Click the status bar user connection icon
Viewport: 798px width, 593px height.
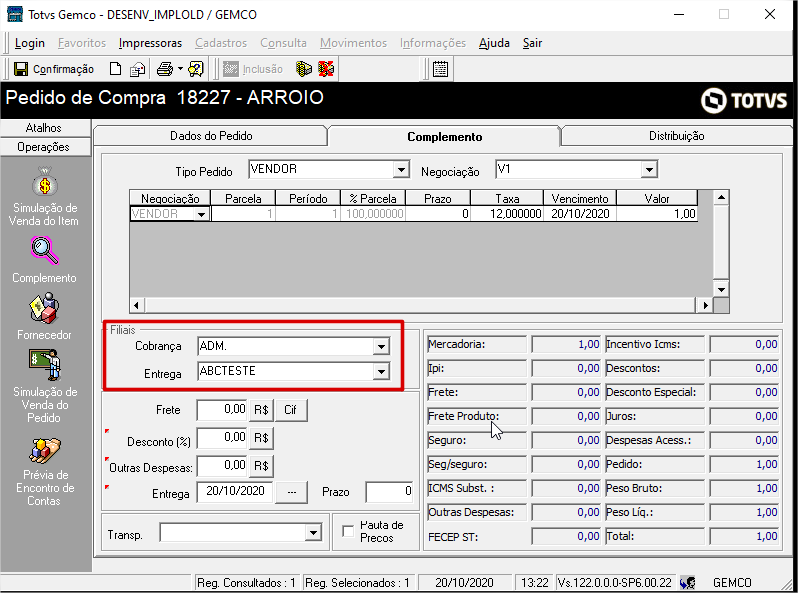coord(688,582)
